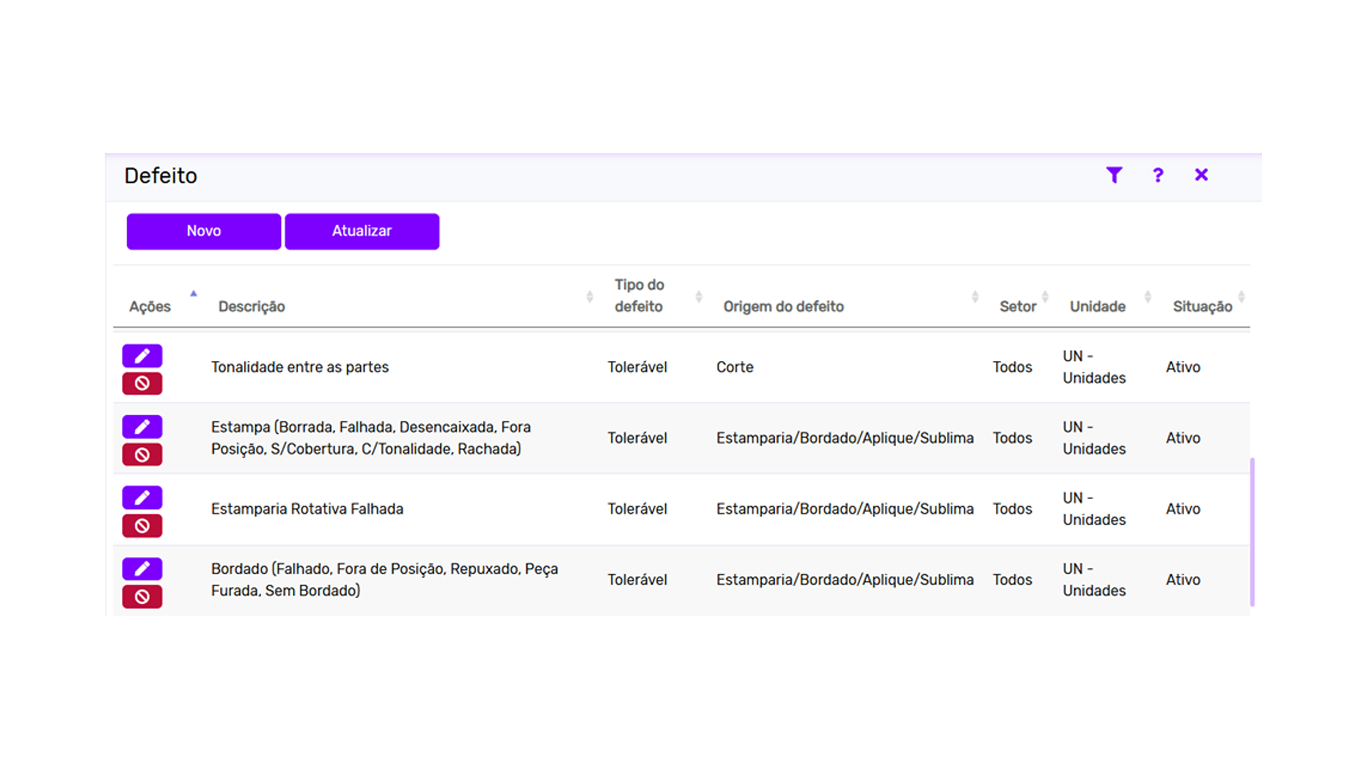The height and width of the screenshot is (768, 1366).
Task: Sort by Tipo do defeito column
Action: pos(639,296)
